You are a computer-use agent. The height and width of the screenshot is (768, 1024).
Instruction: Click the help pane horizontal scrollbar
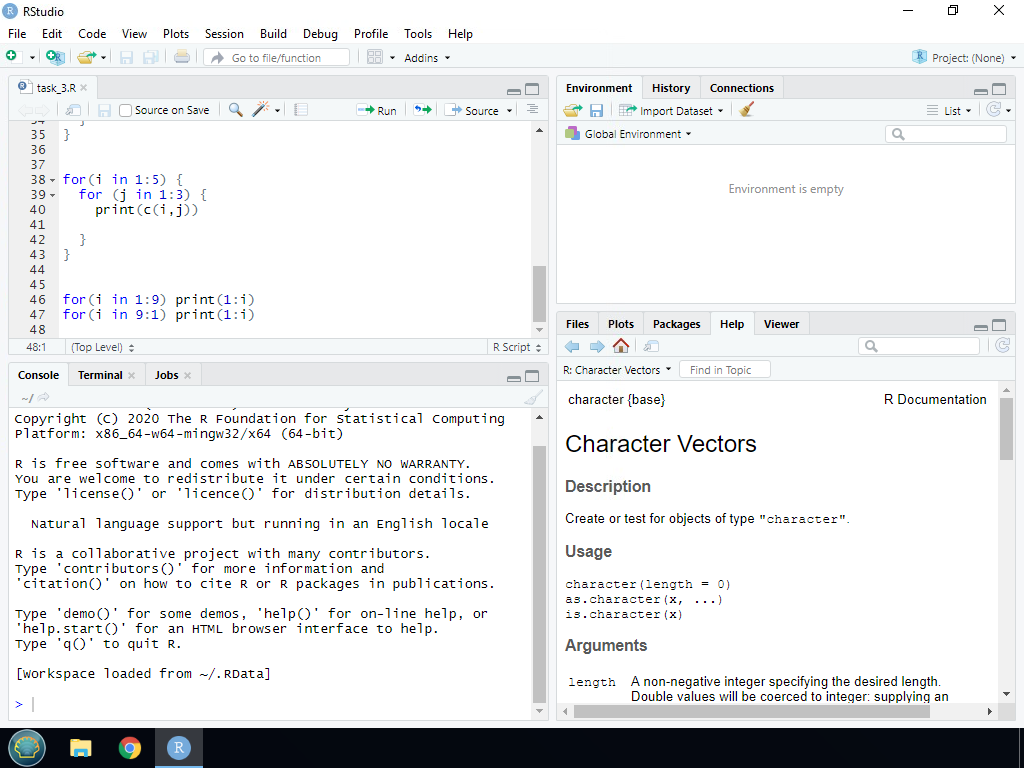click(752, 711)
